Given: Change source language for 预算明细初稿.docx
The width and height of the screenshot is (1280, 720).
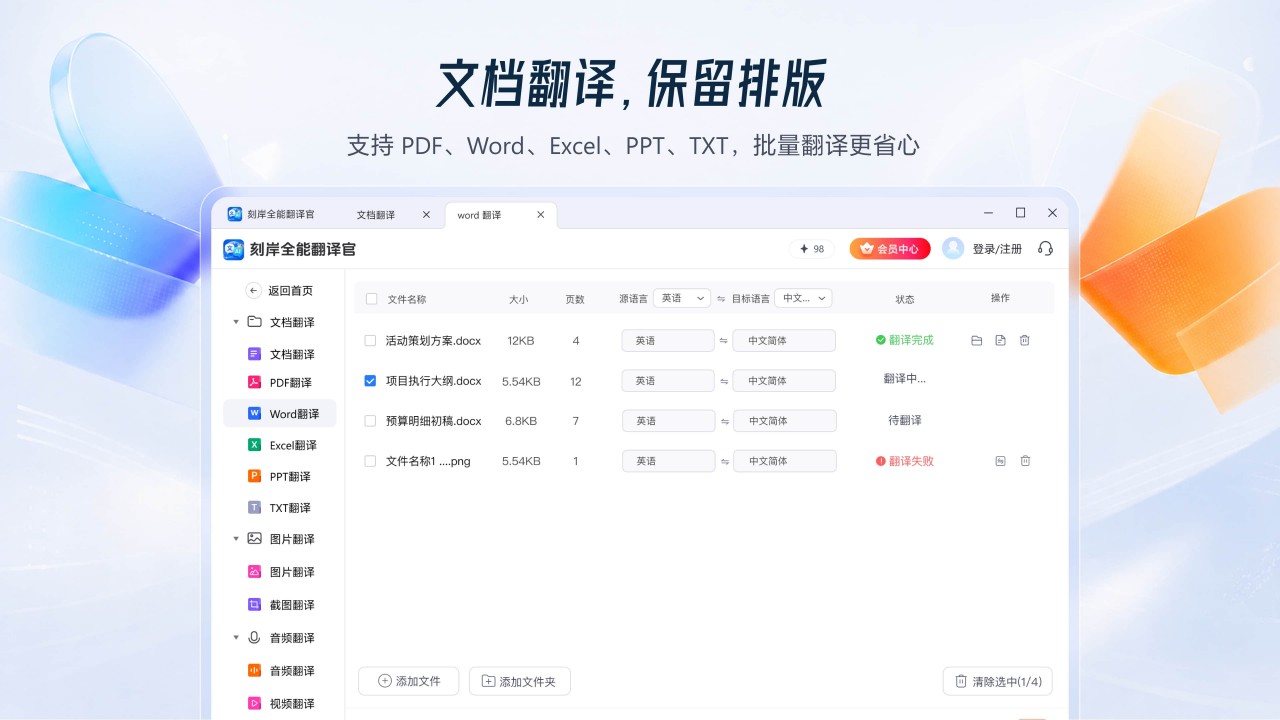Looking at the screenshot, I should [x=668, y=421].
